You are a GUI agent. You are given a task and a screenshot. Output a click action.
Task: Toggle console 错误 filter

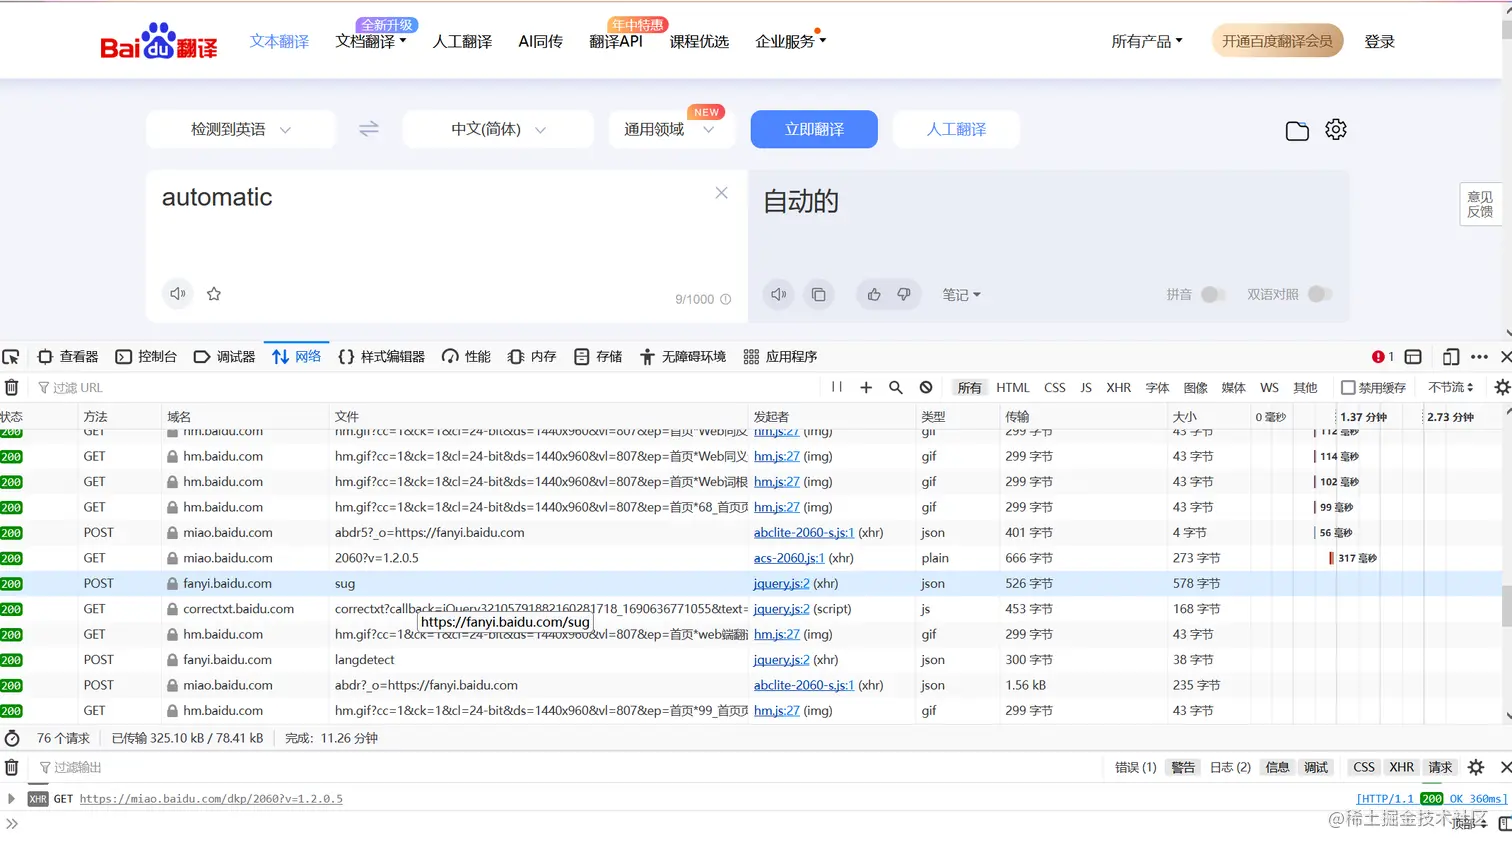(1135, 767)
